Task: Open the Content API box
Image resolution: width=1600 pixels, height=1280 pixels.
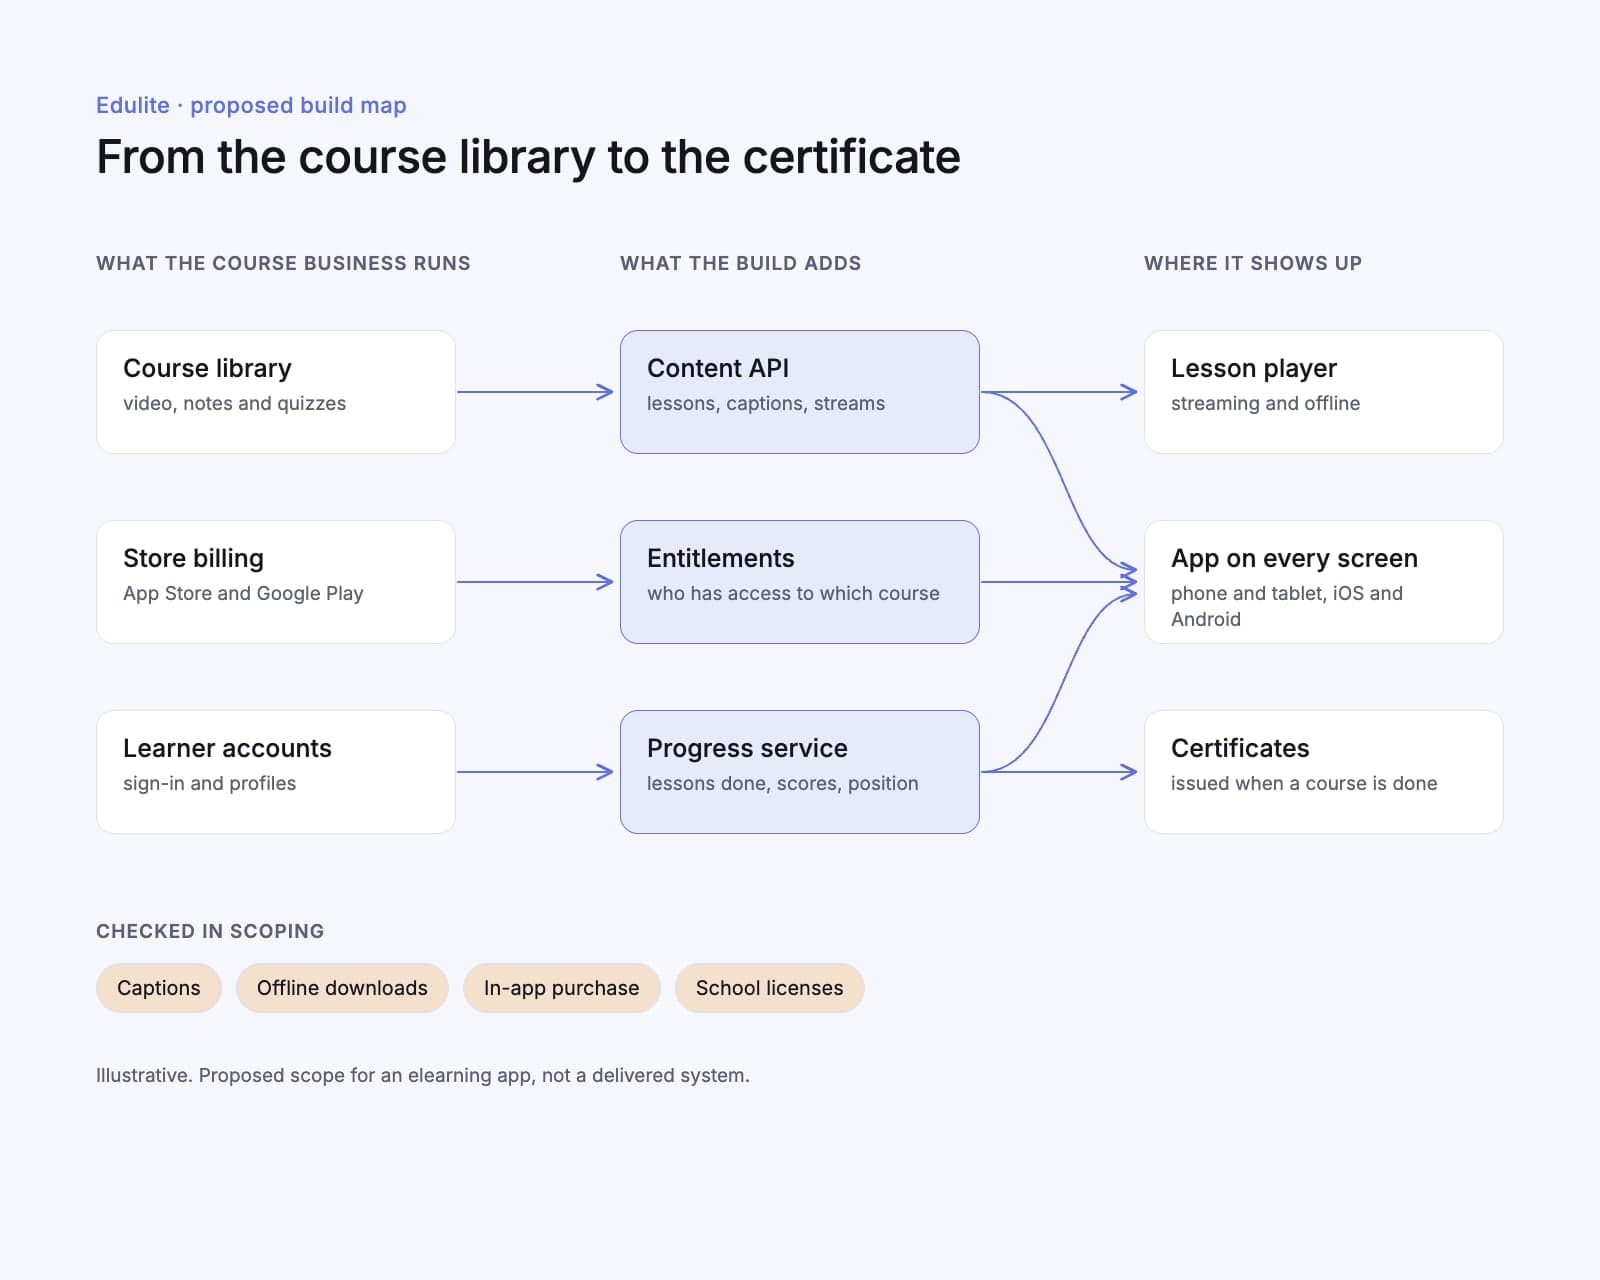Action: pos(800,392)
